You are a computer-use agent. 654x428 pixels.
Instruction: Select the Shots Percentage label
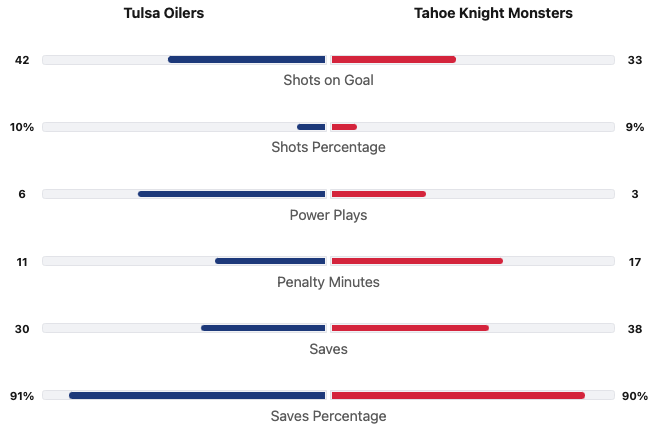click(x=328, y=147)
